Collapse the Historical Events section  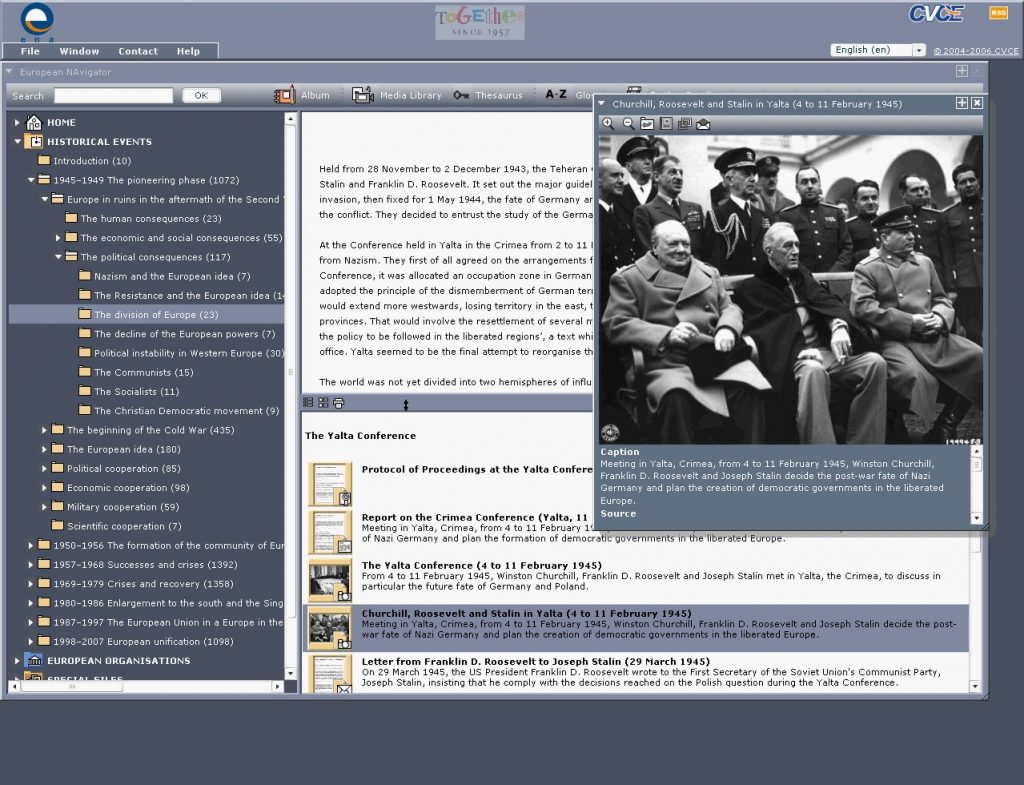pyautogui.click(x=18, y=142)
